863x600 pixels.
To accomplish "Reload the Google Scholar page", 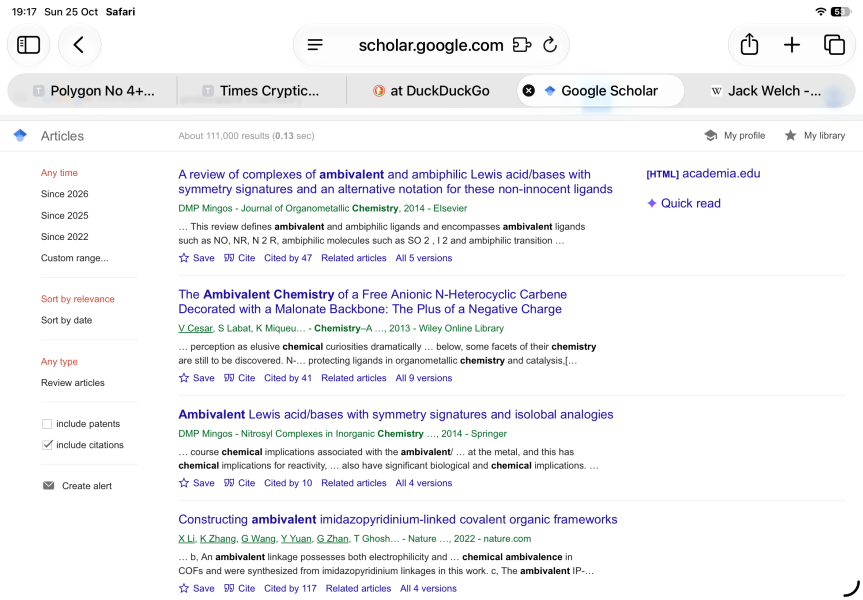I will tap(550, 45).
